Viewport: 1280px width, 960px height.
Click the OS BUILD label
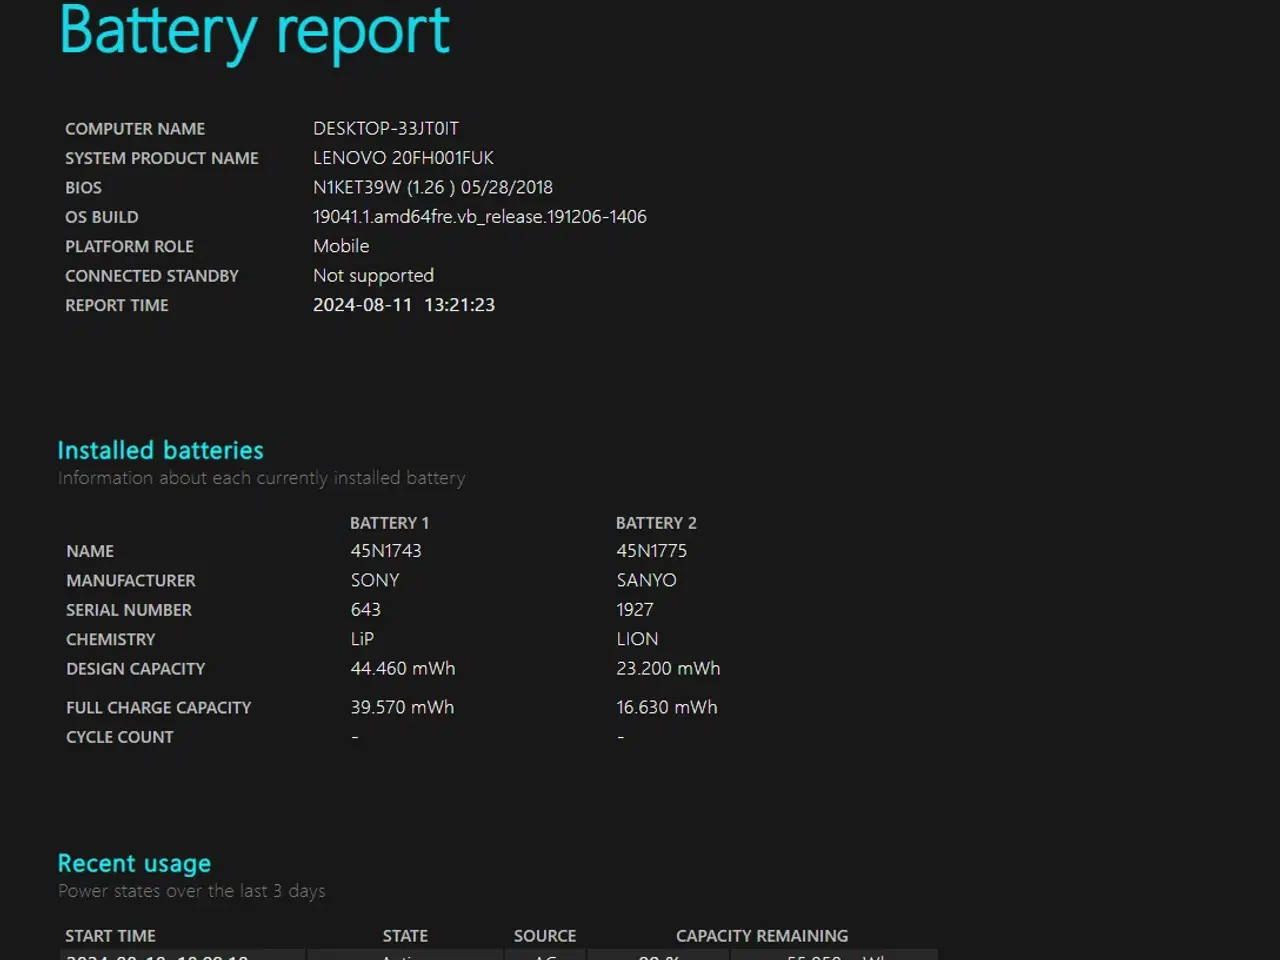pyautogui.click(x=102, y=217)
